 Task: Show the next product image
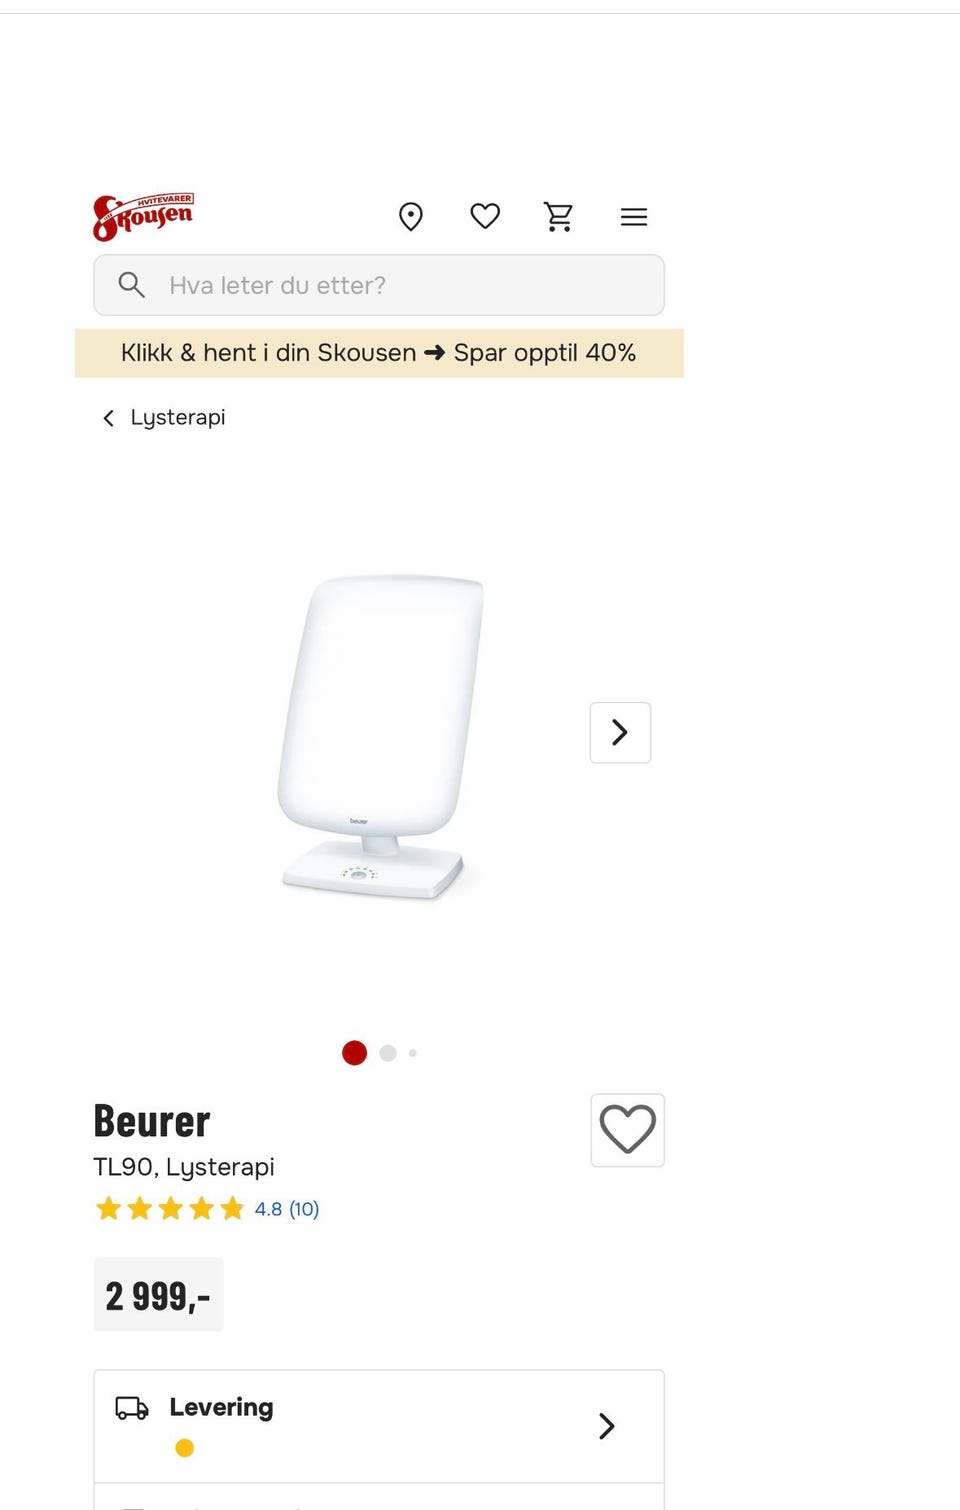620,733
